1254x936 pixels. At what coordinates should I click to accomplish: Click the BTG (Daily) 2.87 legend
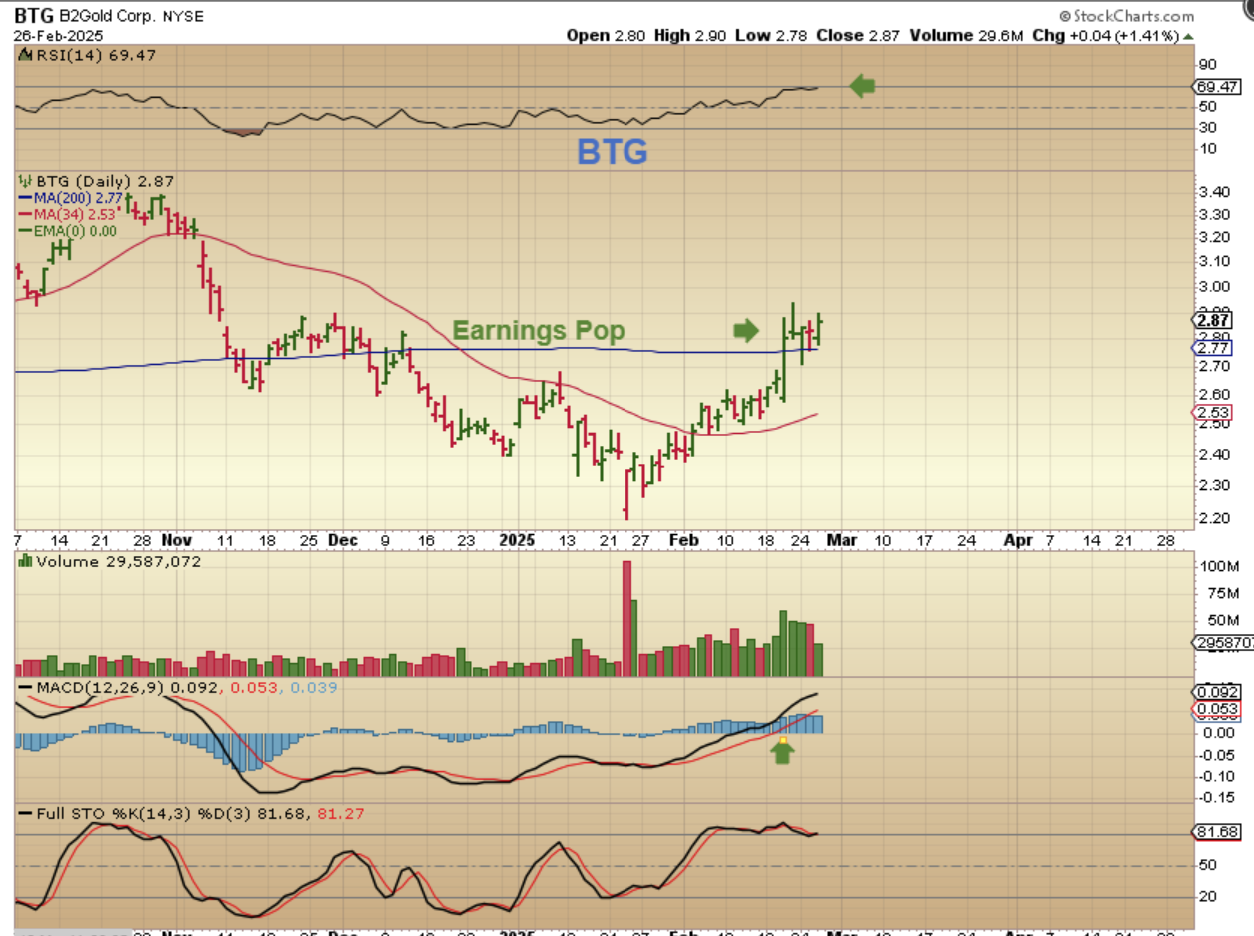(x=104, y=182)
